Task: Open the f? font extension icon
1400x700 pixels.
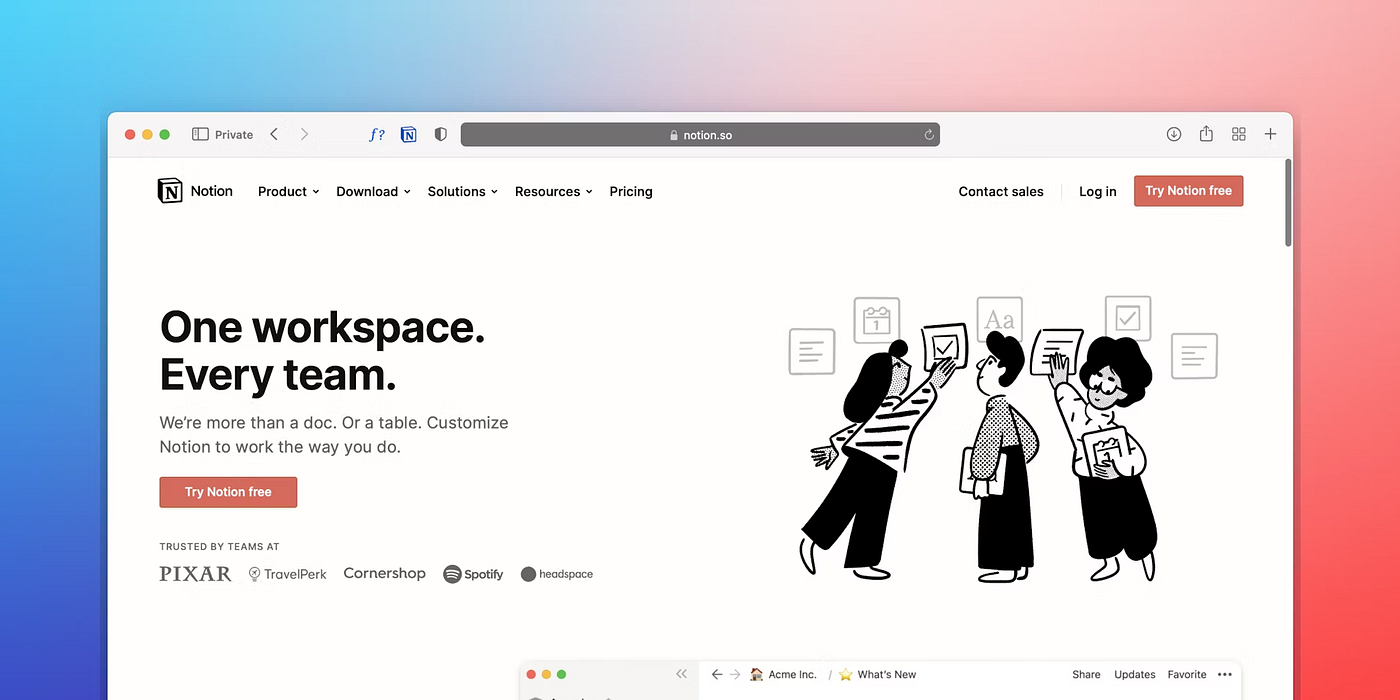Action: pos(376,134)
